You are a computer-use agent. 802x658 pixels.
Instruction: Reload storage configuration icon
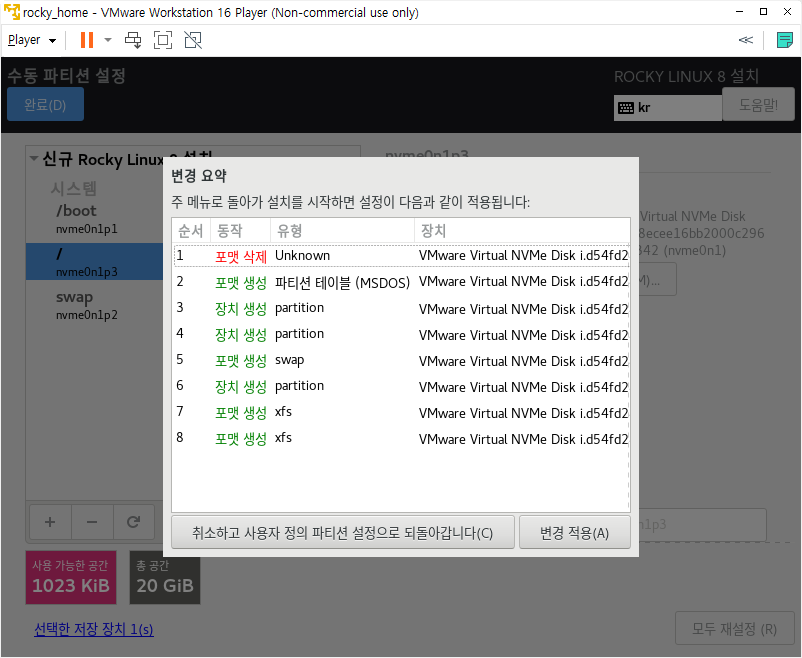pos(133,522)
